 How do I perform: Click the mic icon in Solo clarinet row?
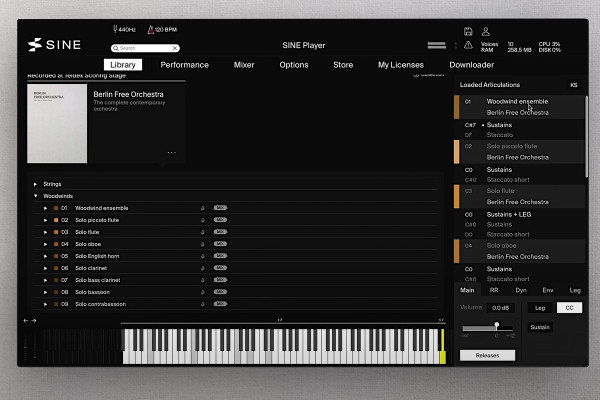203,268
